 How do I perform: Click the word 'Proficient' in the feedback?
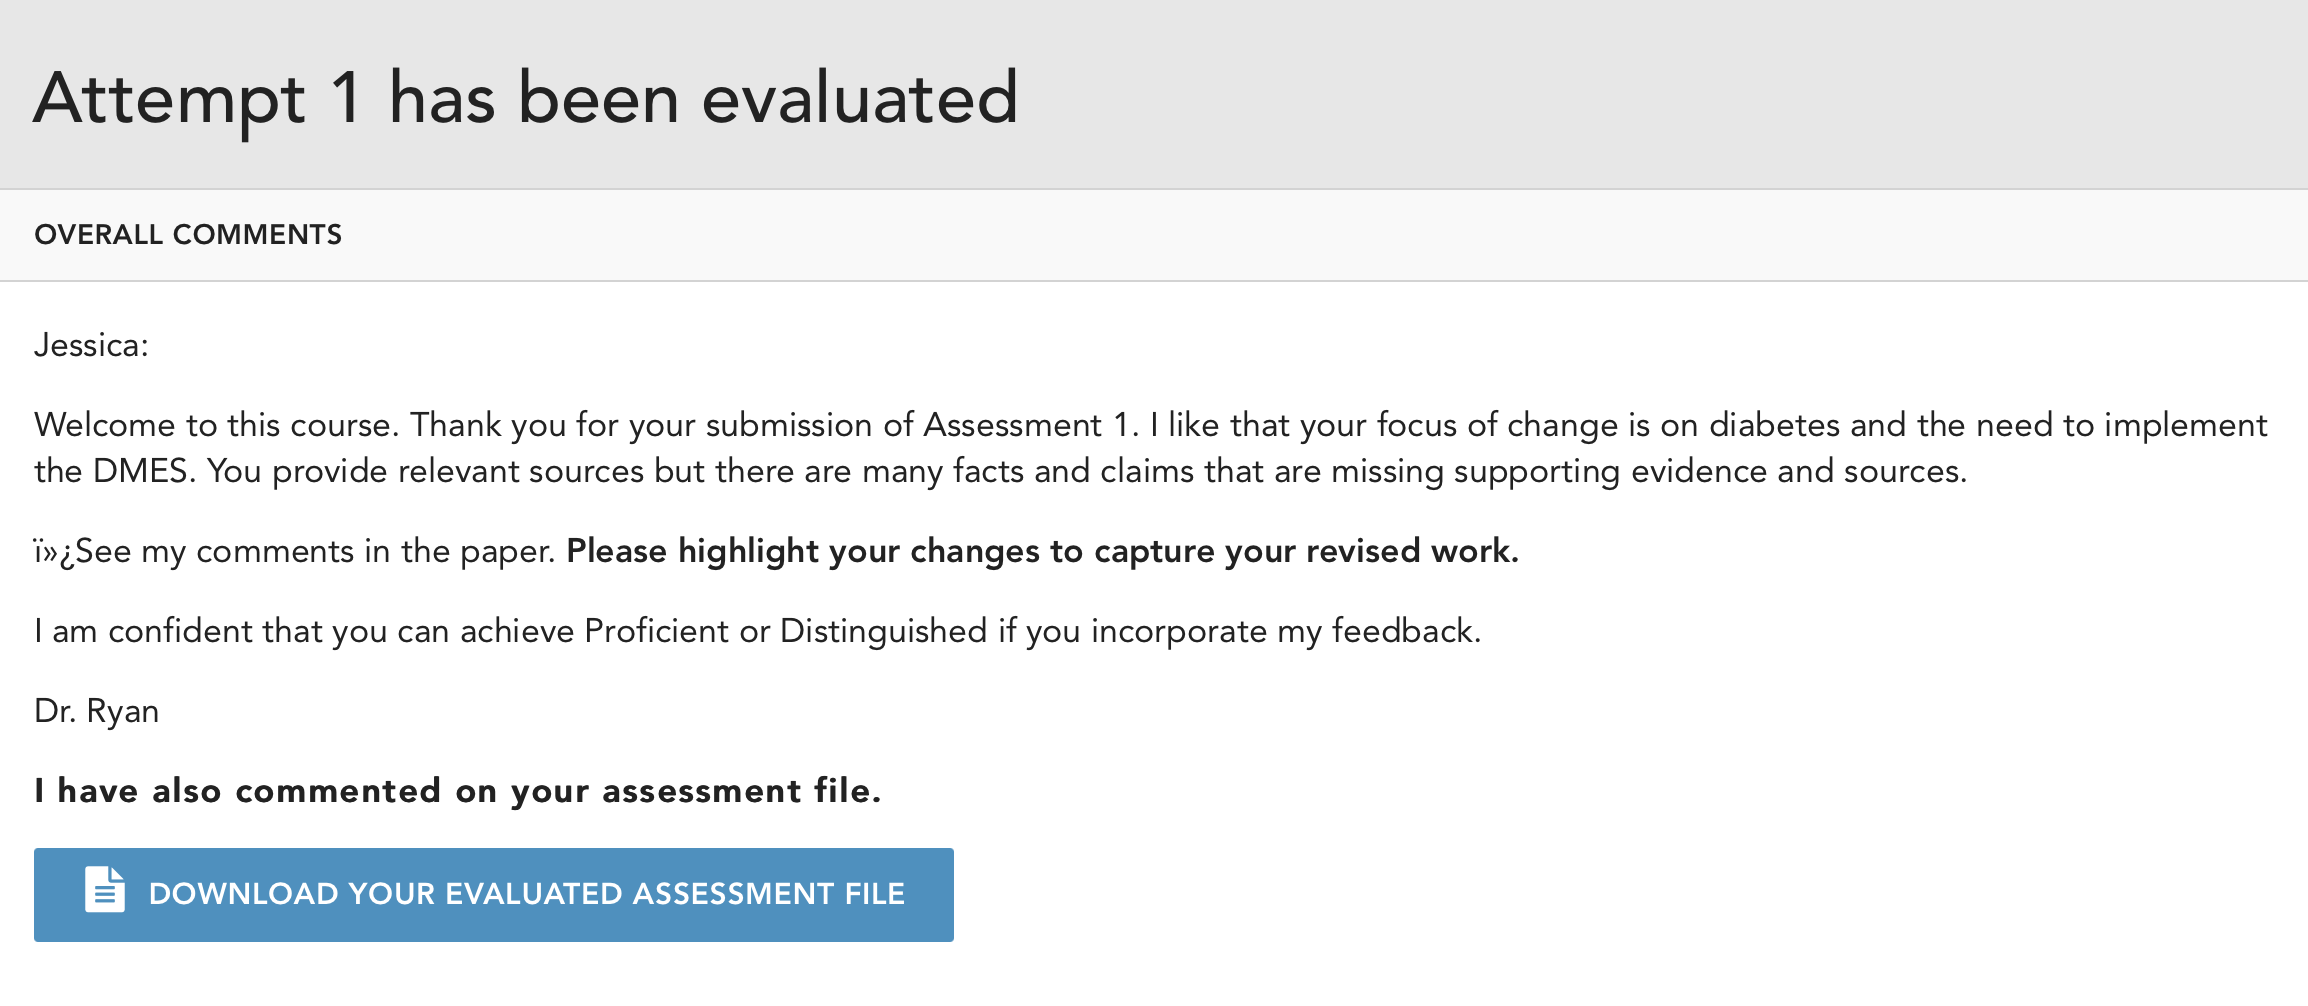coord(656,631)
